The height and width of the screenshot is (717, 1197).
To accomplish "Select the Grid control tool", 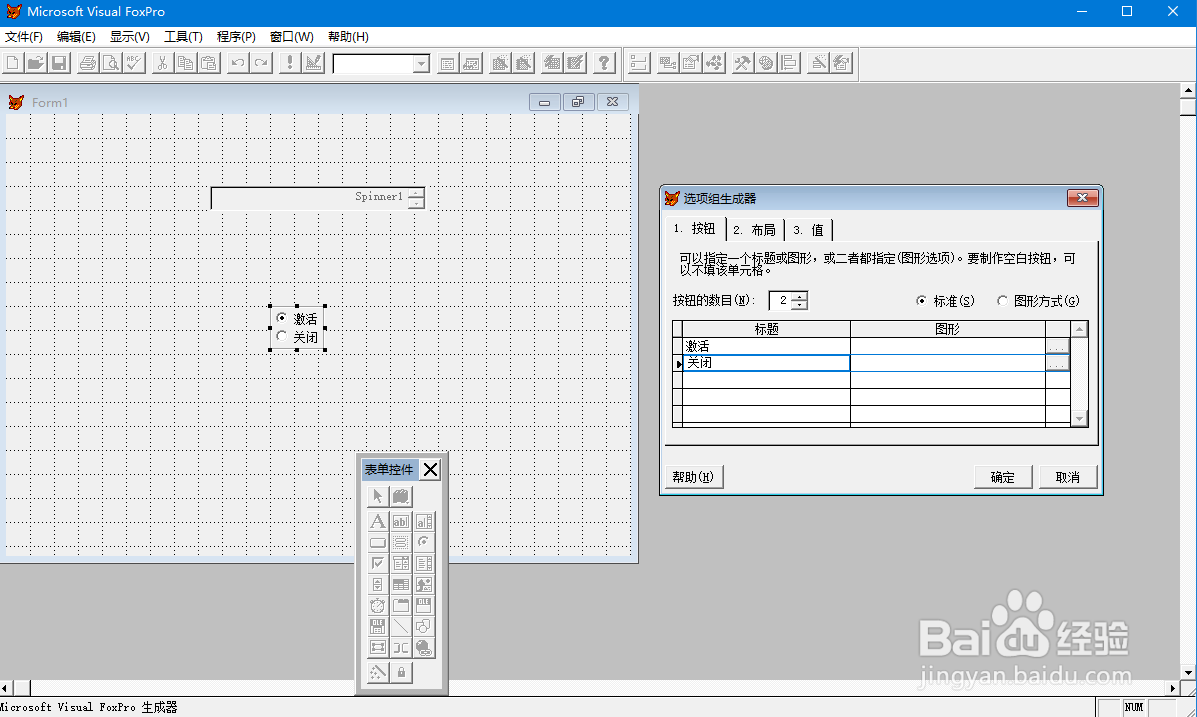I will point(401,585).
